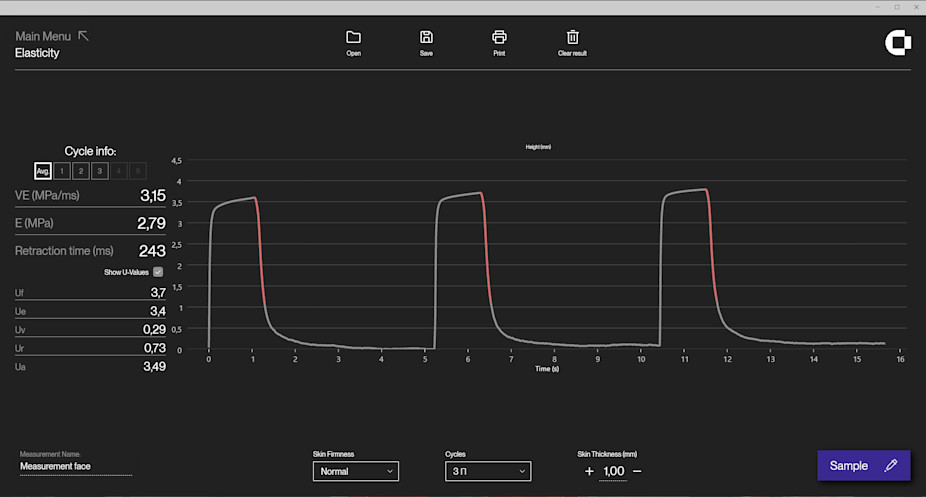
Task: Select cycle 1 in Cycle info
Action: (62, 171)
